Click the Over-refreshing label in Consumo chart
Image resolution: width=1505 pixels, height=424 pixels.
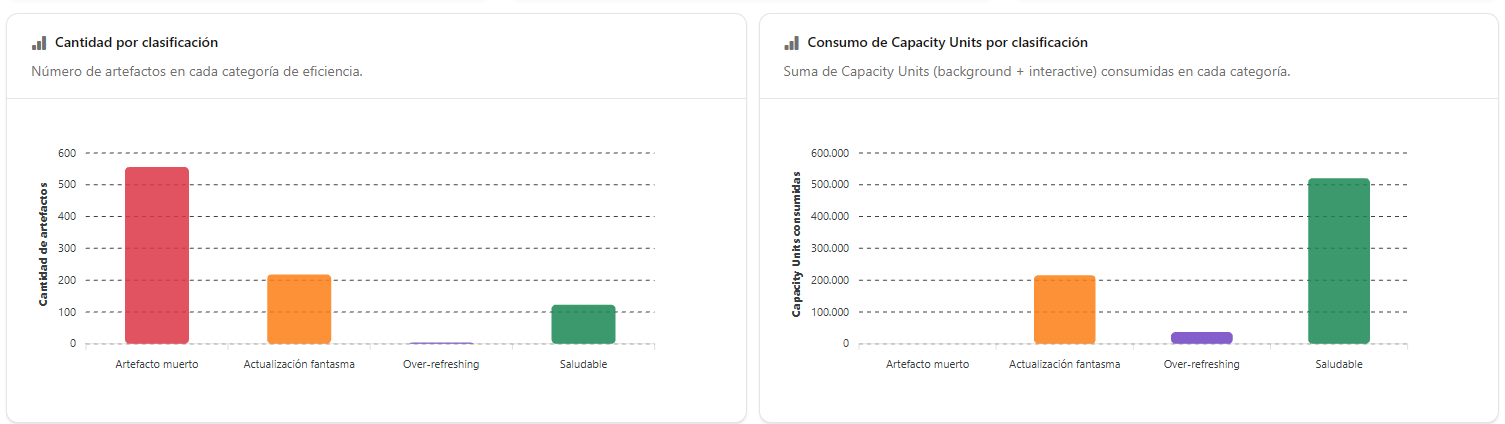tap(1202, 364)
